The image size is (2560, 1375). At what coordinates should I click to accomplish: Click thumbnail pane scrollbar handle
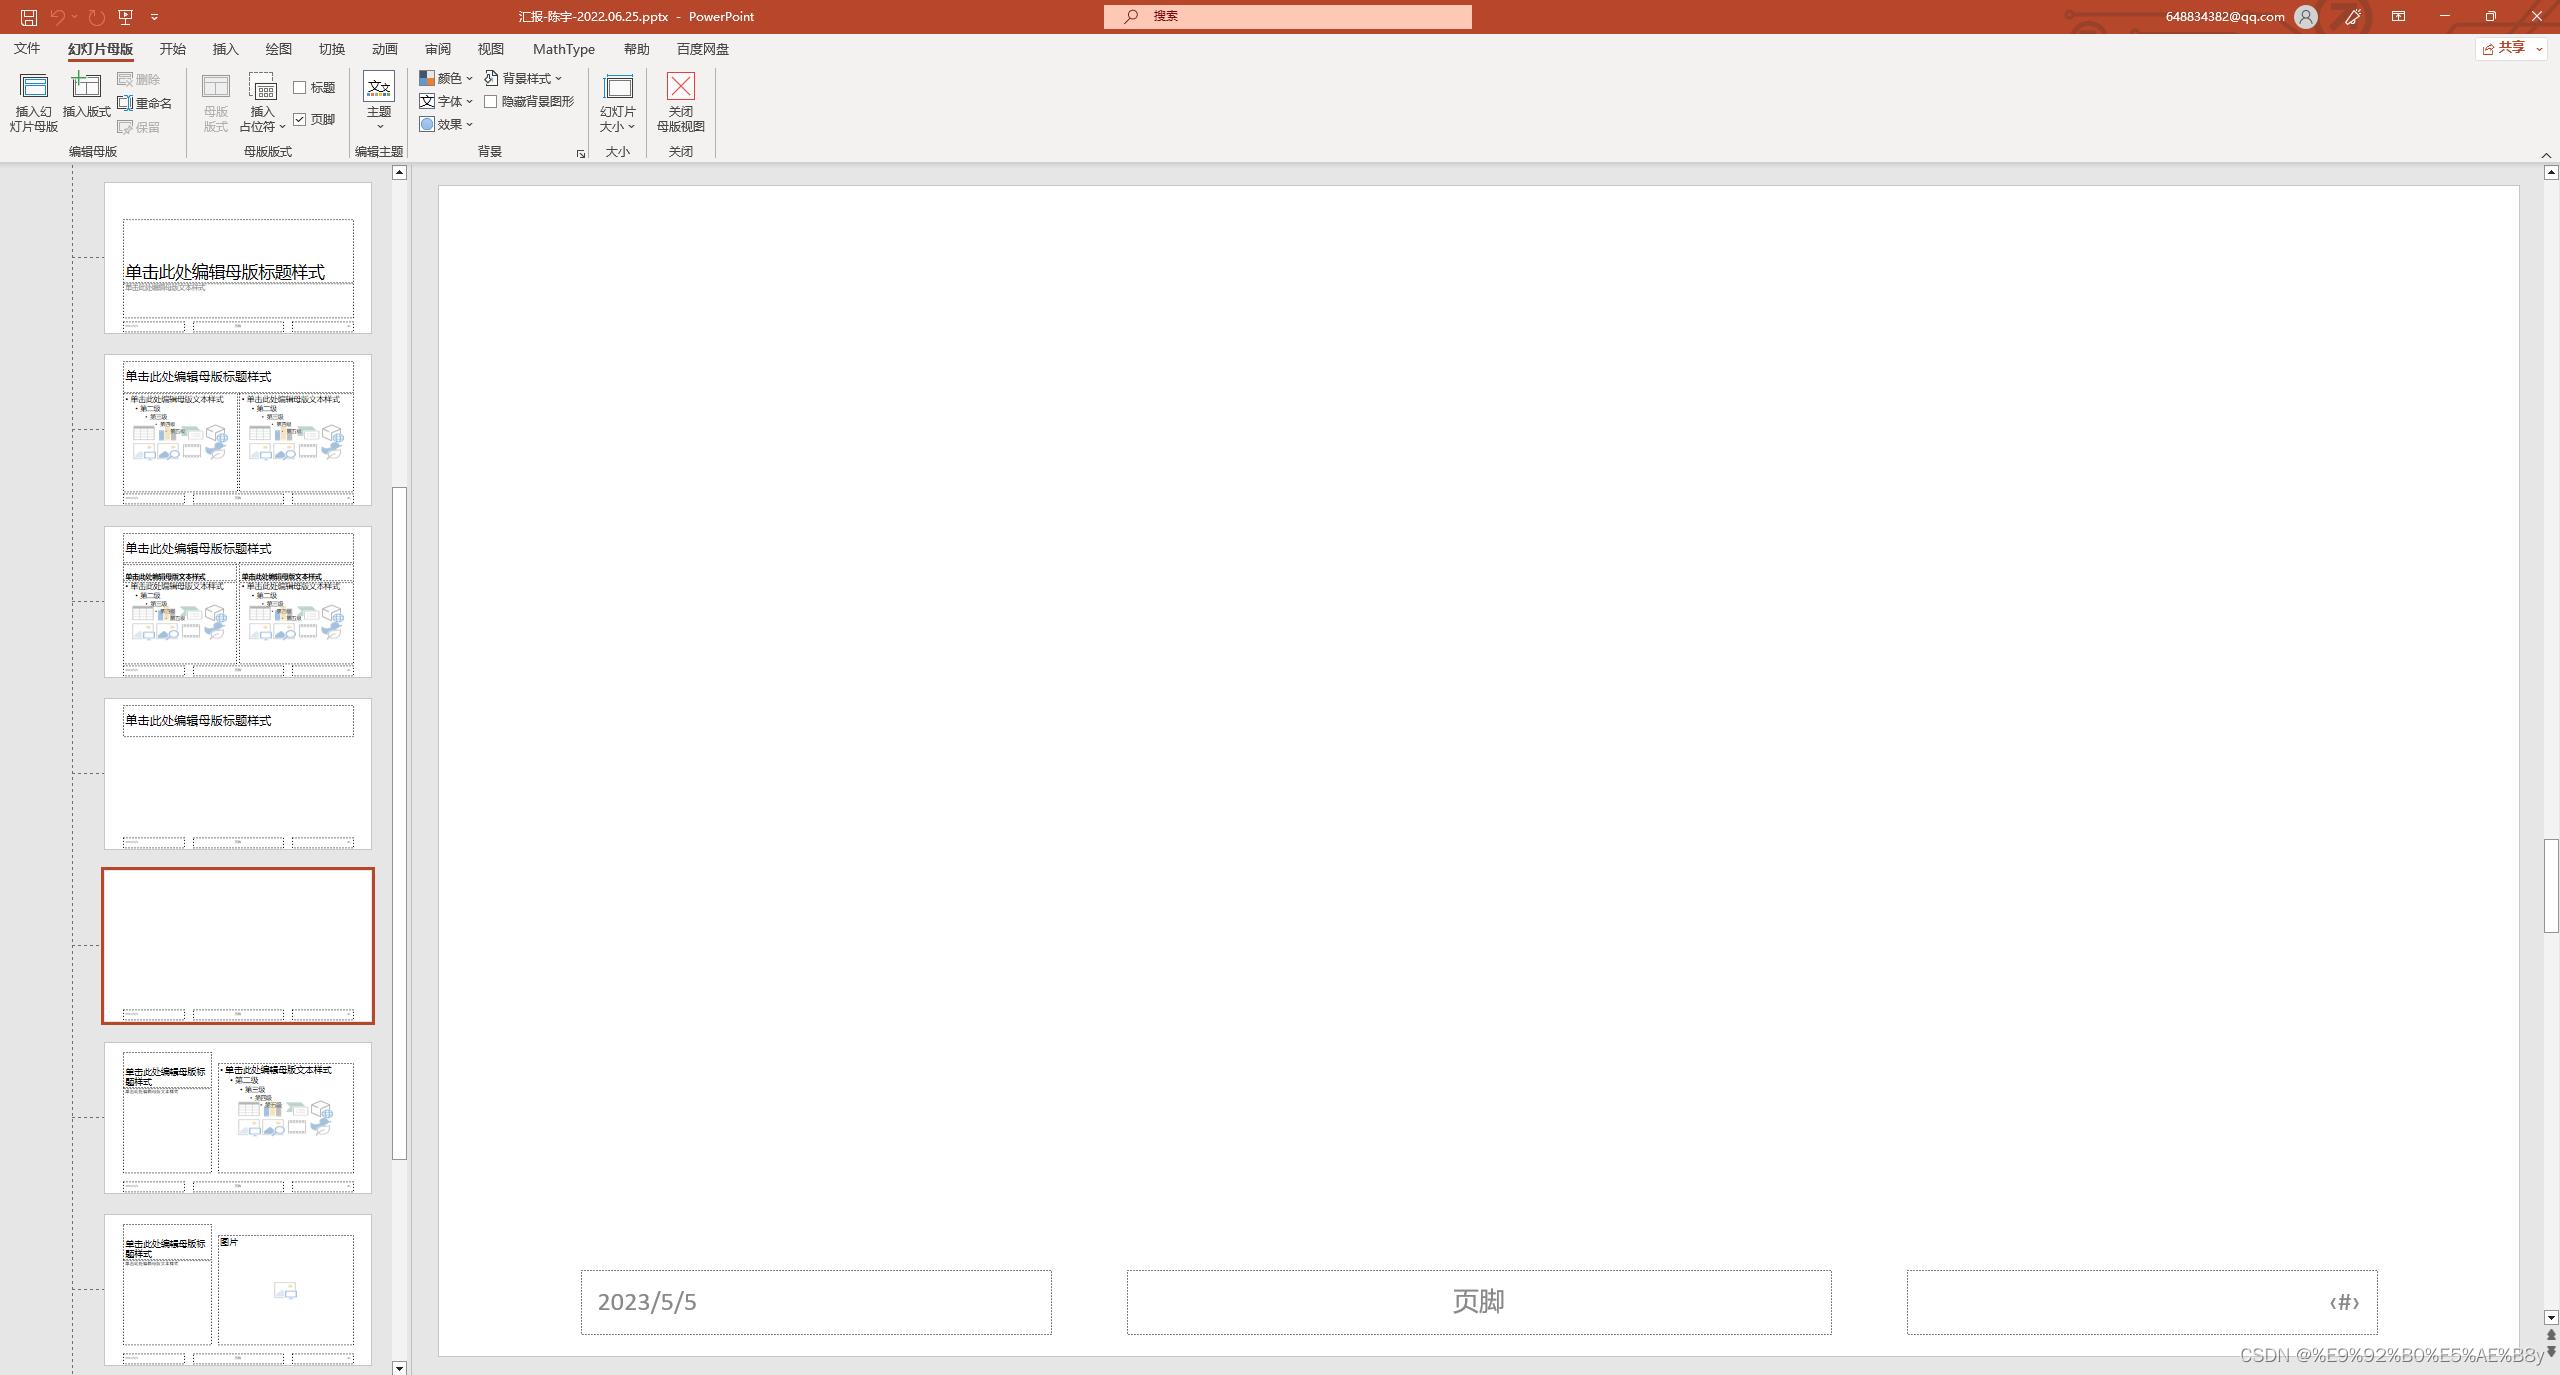(x=399, y=823)
